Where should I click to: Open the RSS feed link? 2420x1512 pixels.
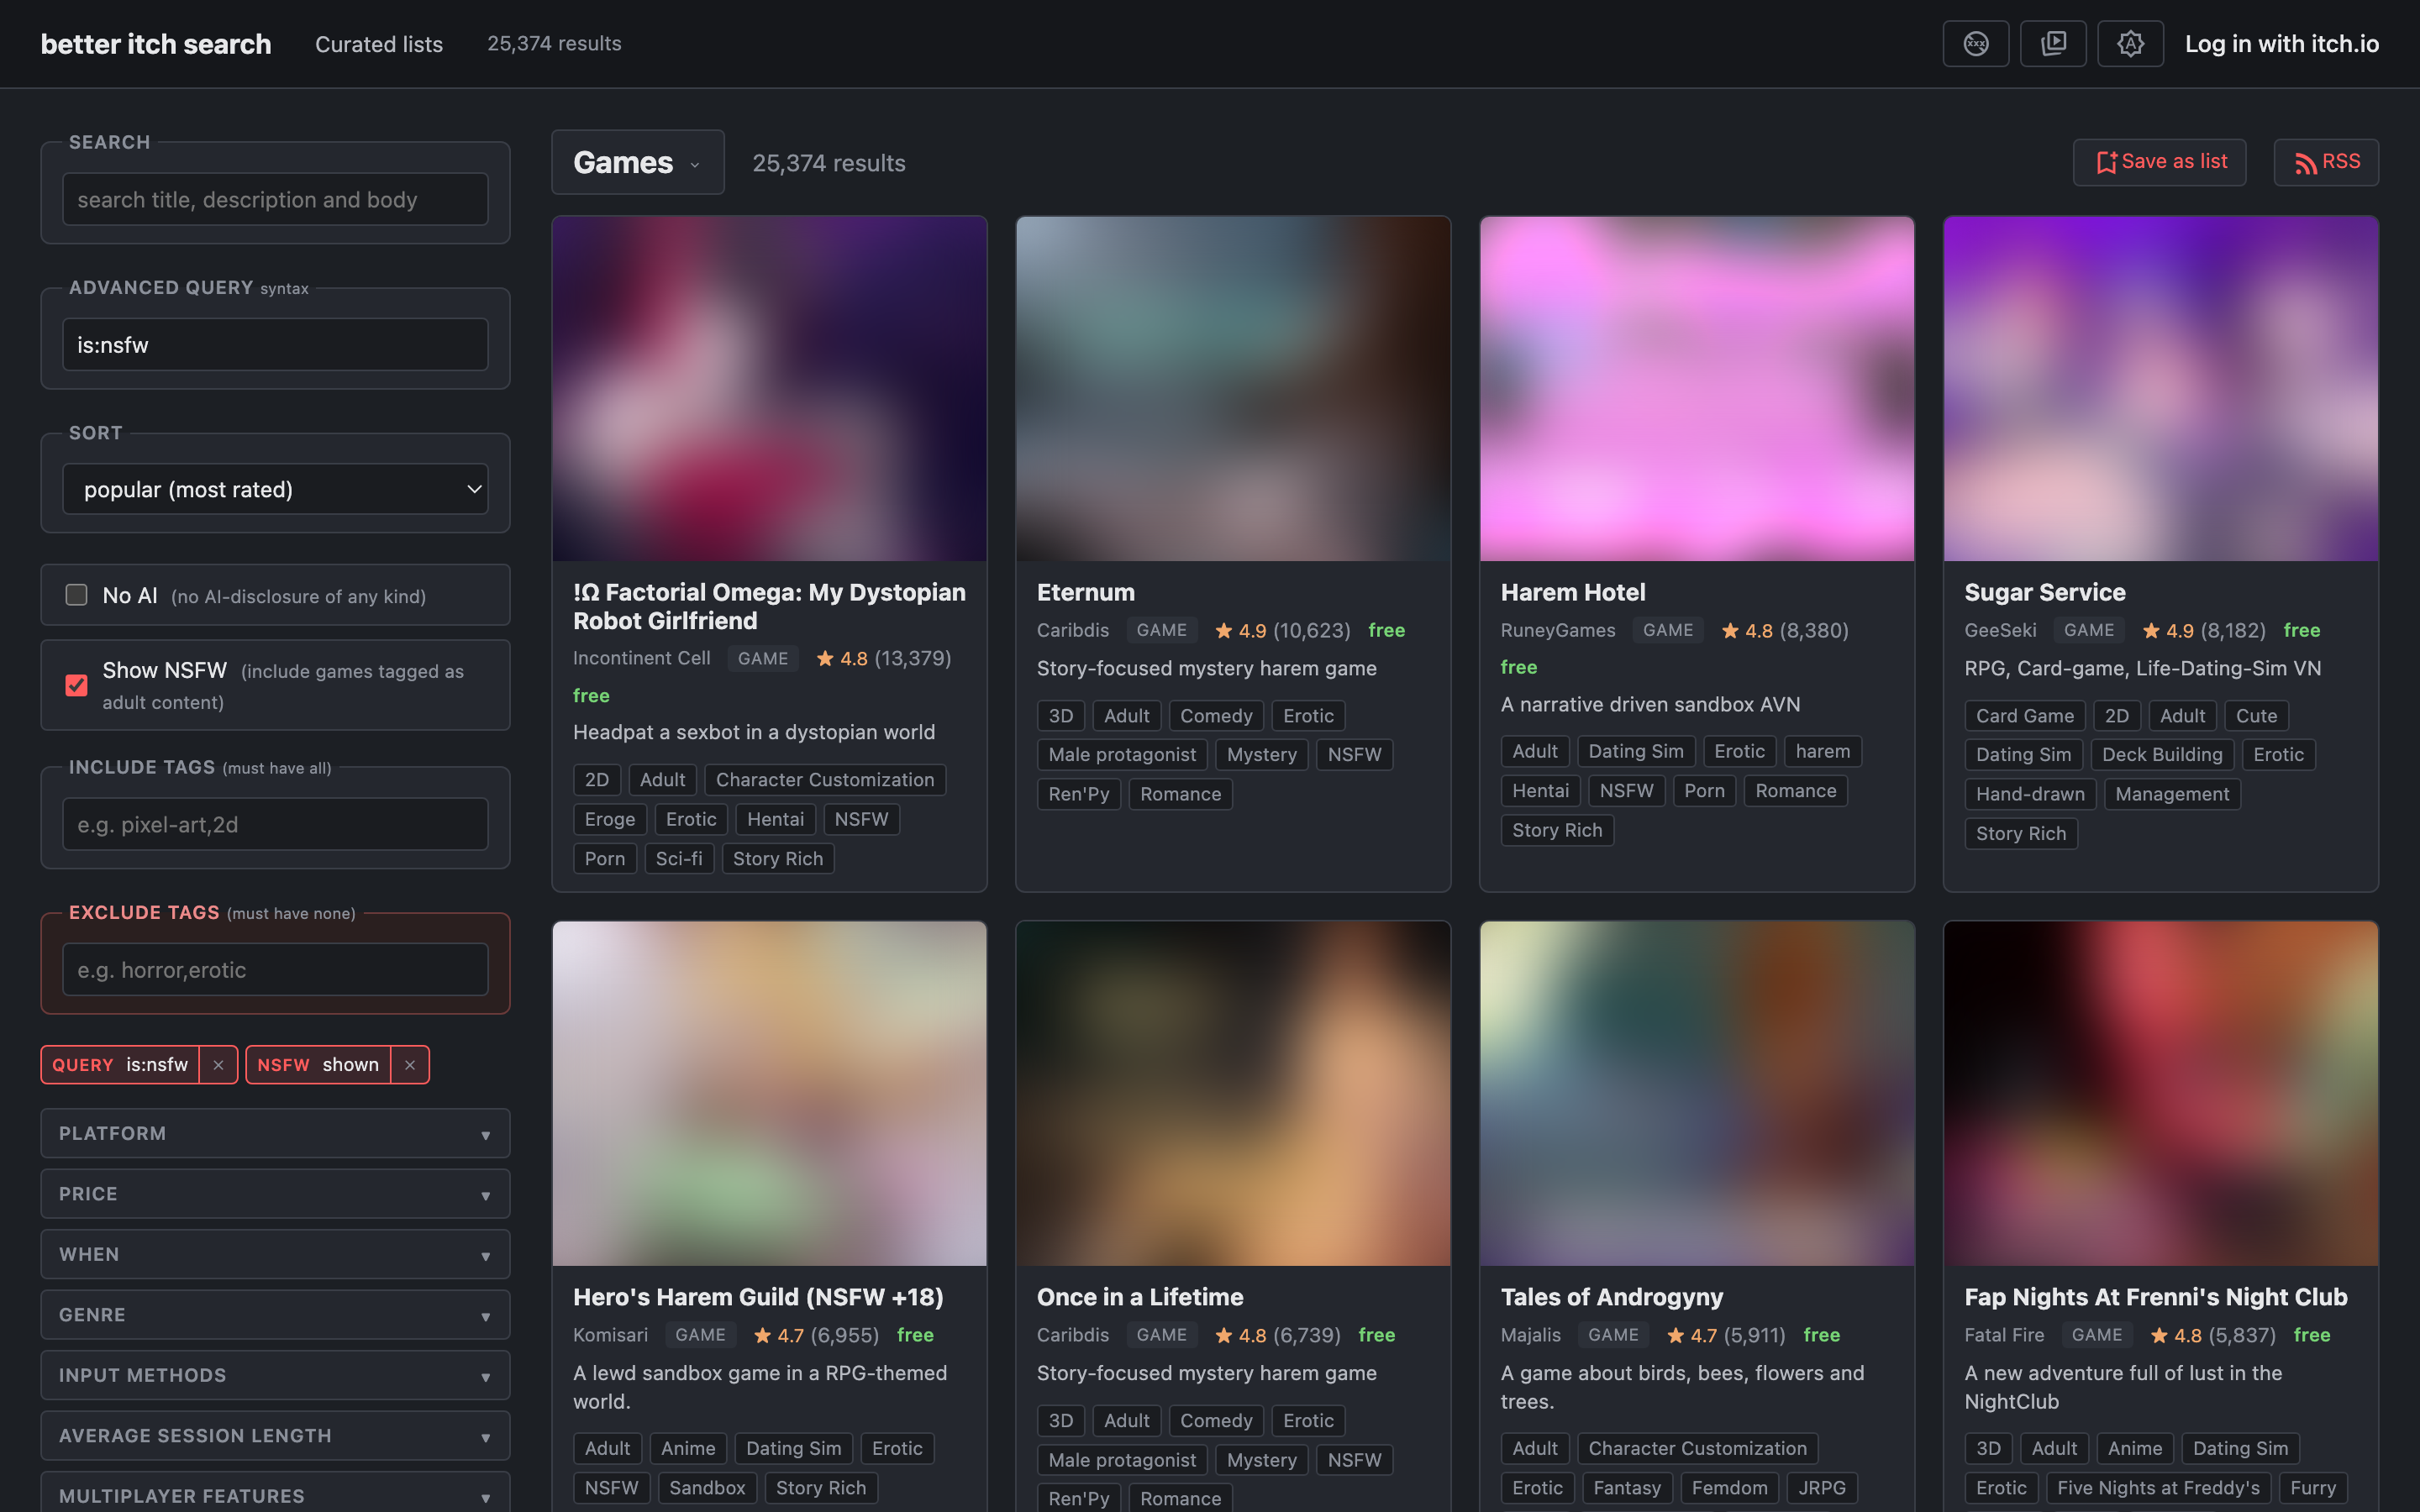click(x=2326, y=162)
